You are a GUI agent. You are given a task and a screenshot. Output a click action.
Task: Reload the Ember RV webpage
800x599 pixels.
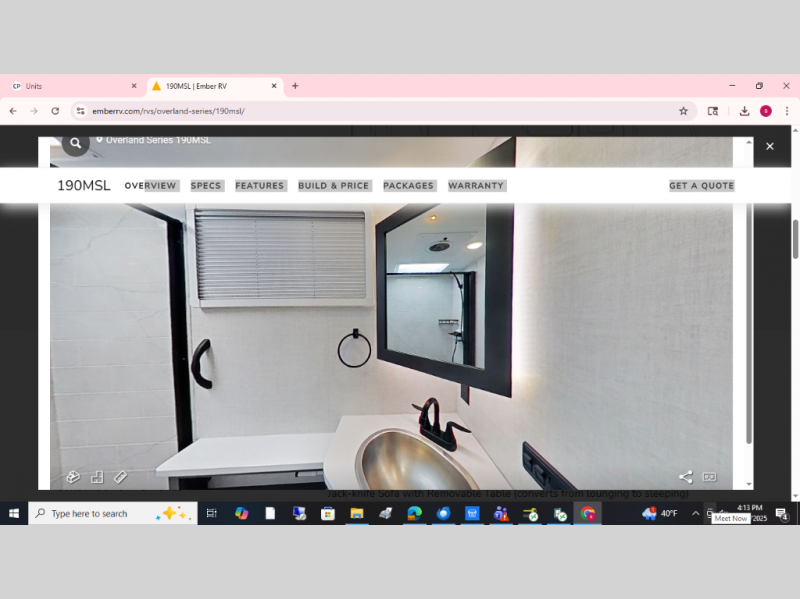point(55,111)
